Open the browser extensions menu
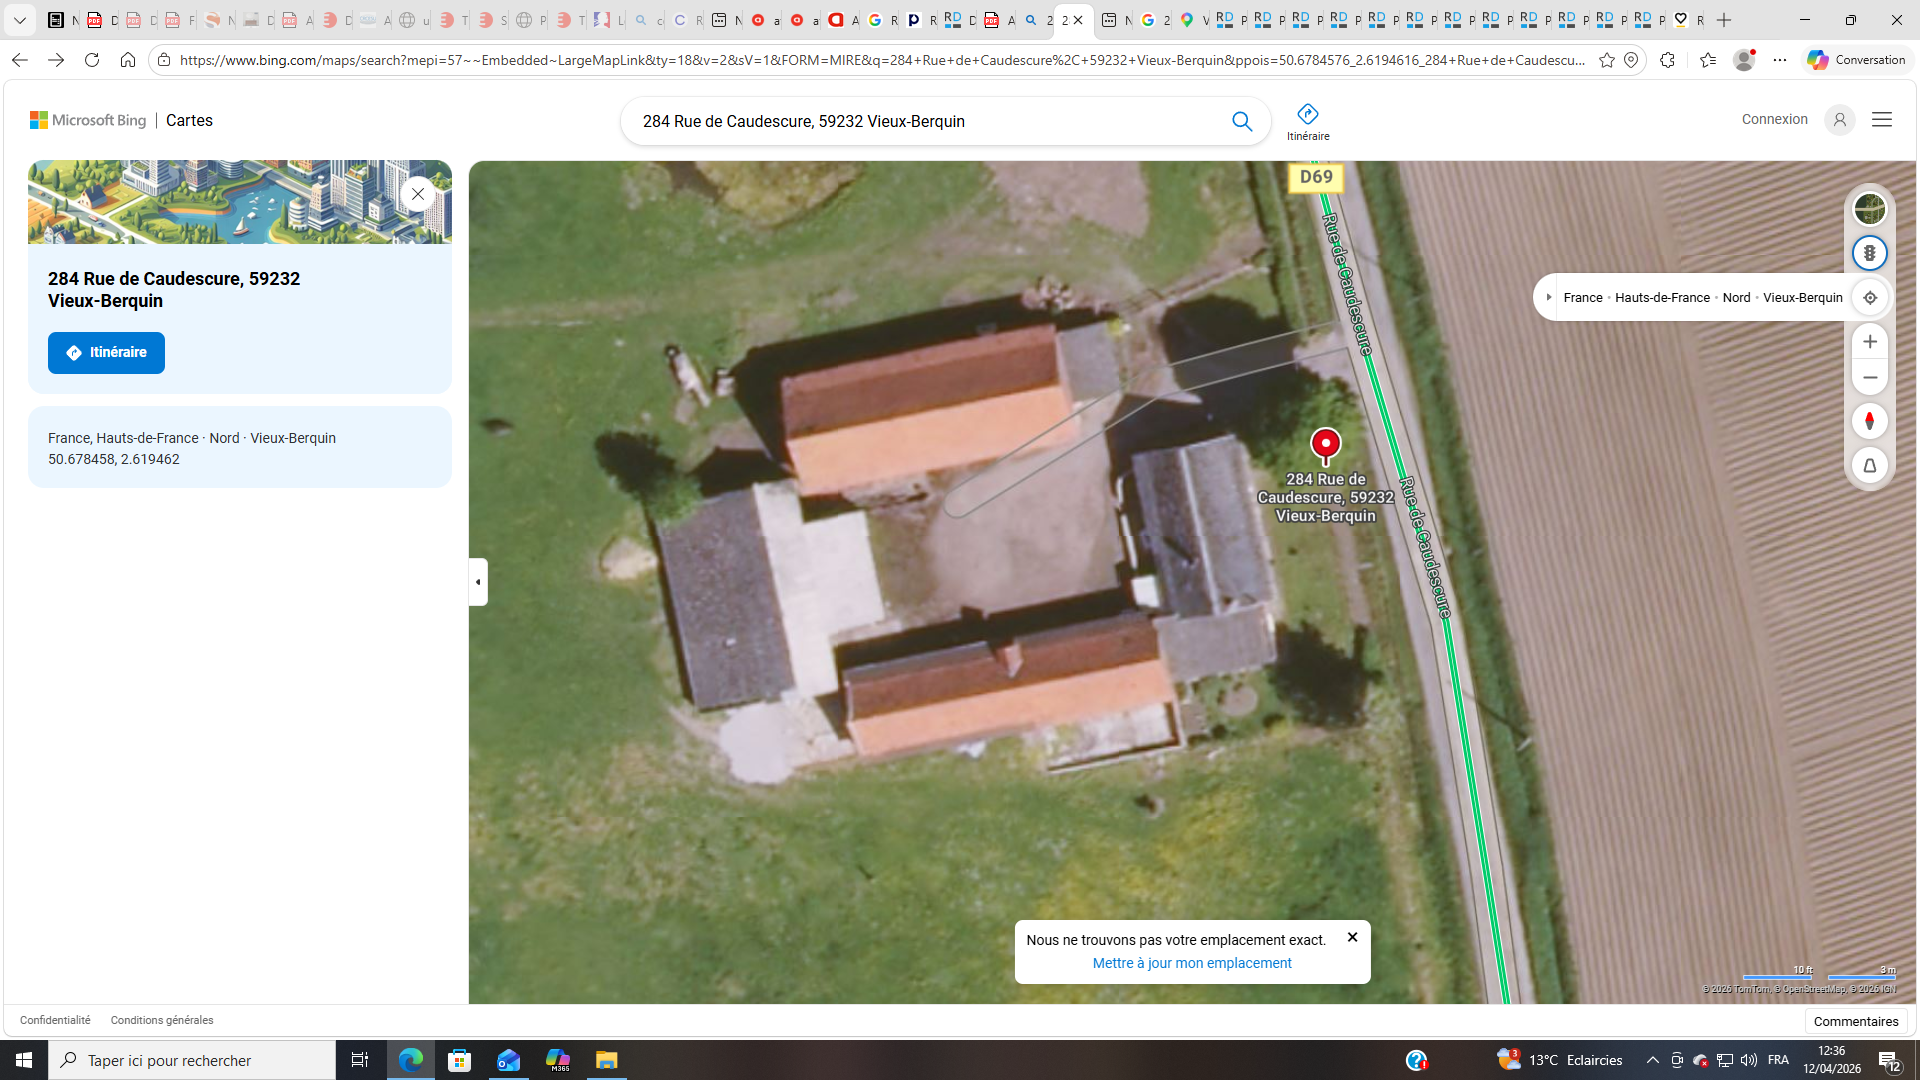Image resolution: width=1920 pixels, height=1080 pixels. [1667, 60]
